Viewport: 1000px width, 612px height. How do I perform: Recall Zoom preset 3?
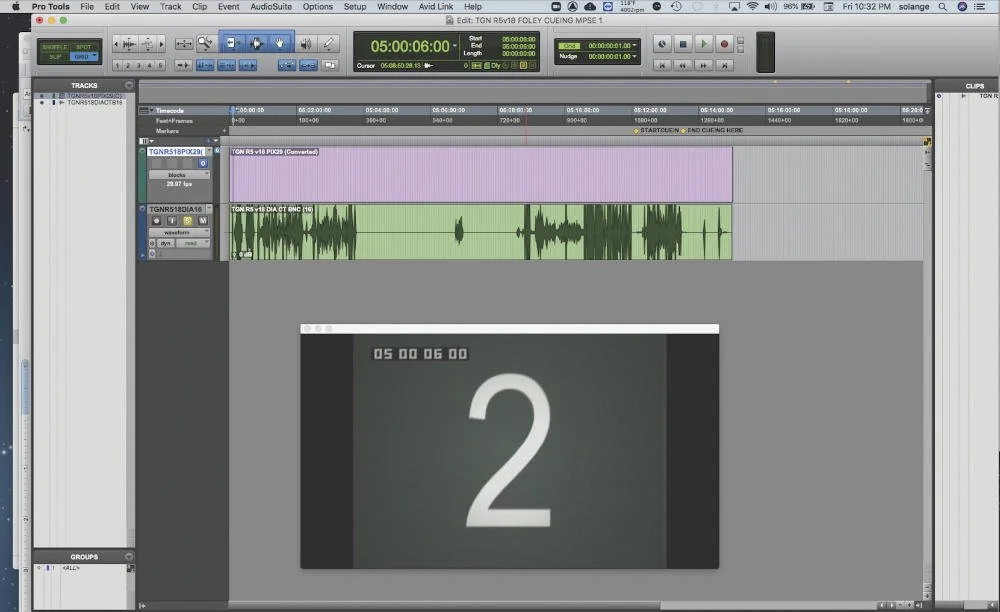pyautogui.click(x=138, y=66)
